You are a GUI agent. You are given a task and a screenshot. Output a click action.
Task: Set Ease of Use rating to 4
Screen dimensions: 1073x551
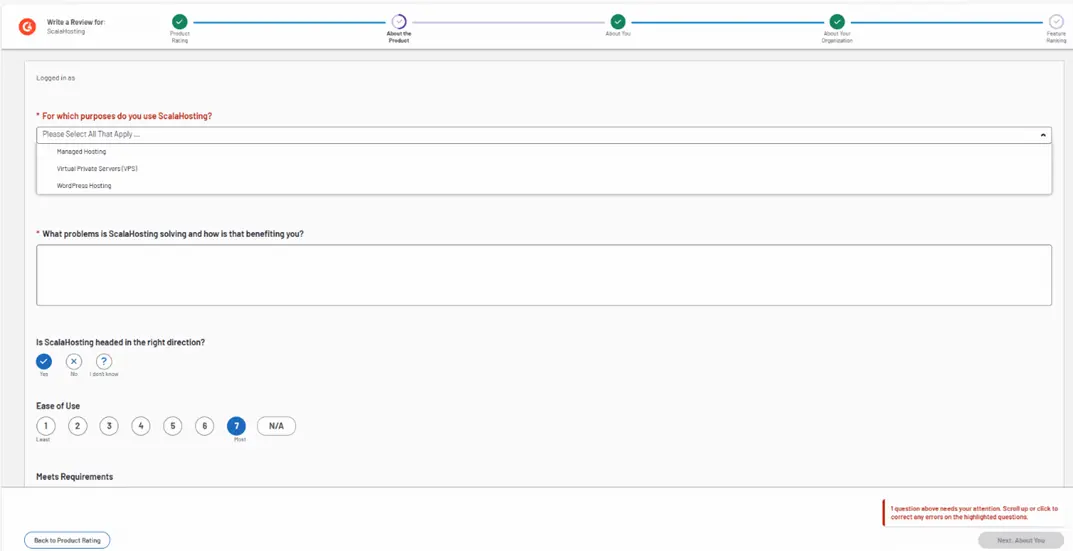[141, 426]
